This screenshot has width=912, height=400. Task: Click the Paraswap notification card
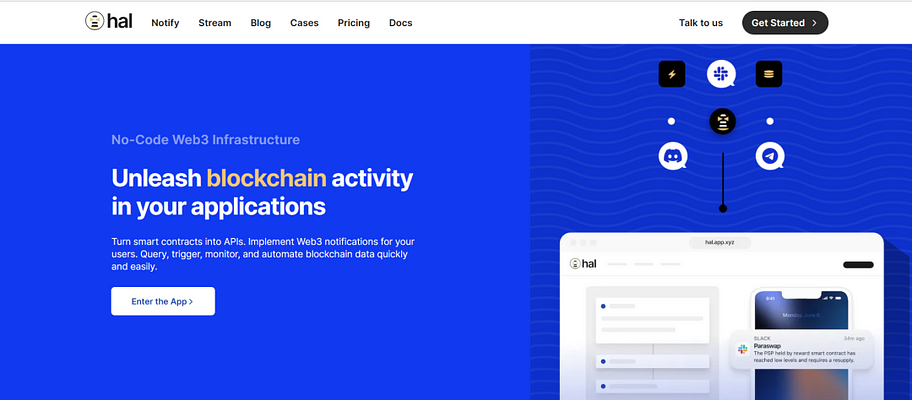[801, 349]
